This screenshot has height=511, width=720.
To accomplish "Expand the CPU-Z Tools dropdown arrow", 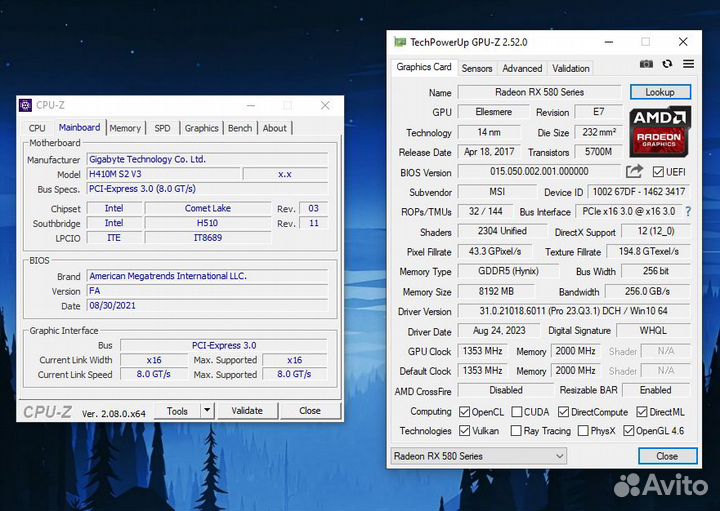I will point(208,410).
